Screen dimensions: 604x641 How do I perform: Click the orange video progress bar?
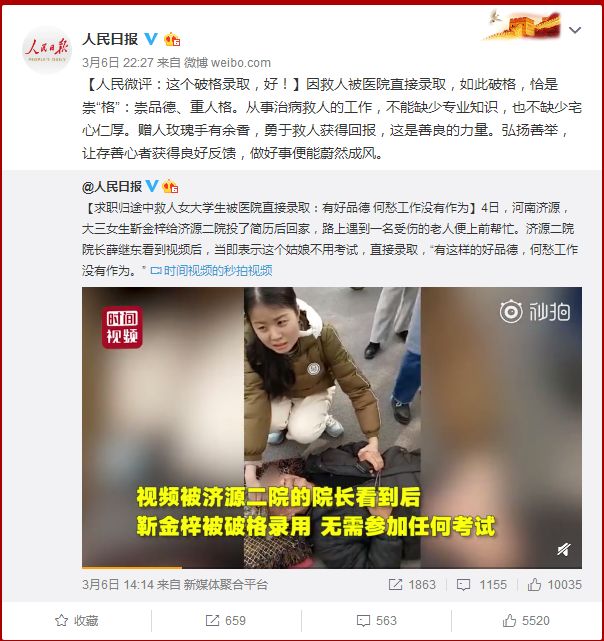coord(132,567)
